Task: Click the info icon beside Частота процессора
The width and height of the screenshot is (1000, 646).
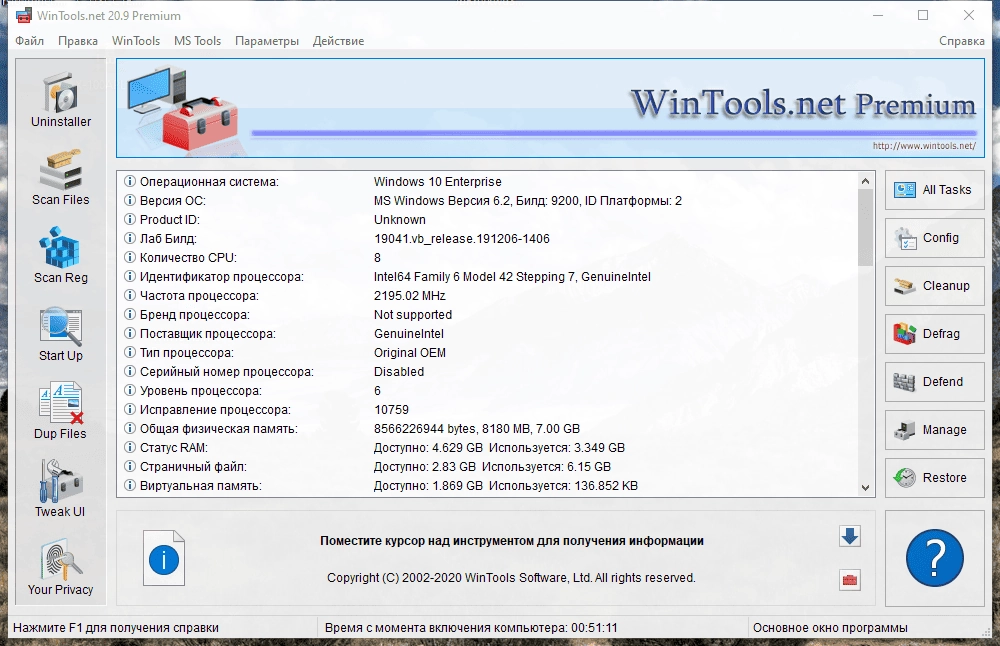Action: coord(129,295)
